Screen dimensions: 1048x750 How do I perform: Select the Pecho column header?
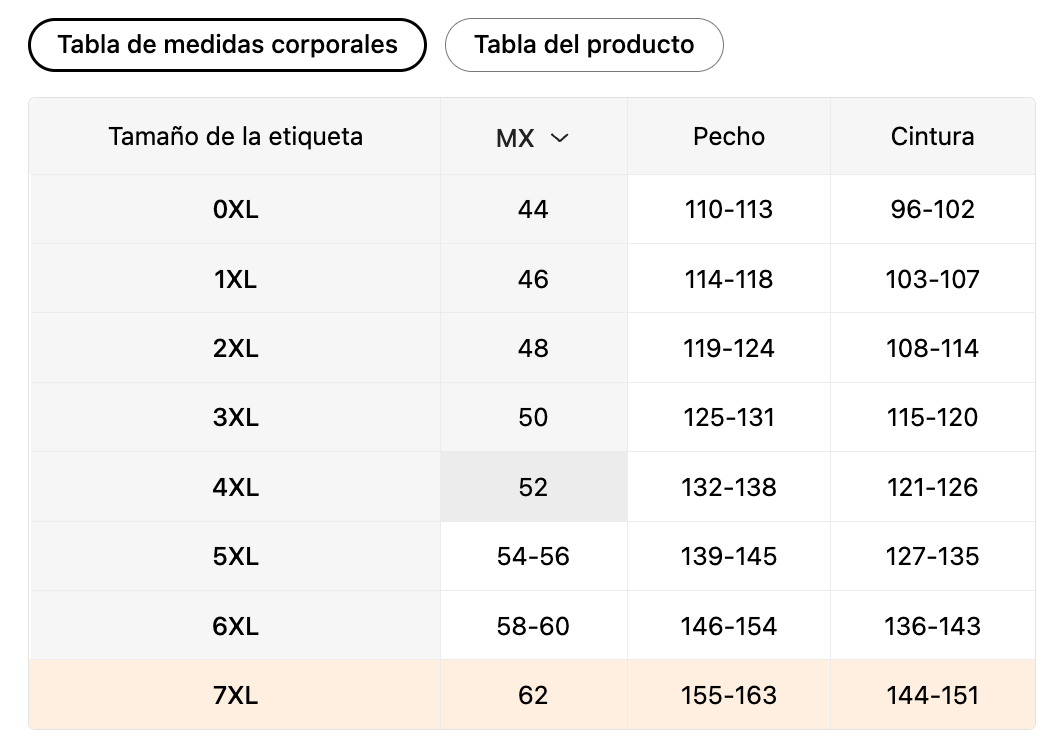tap(728, 137)
